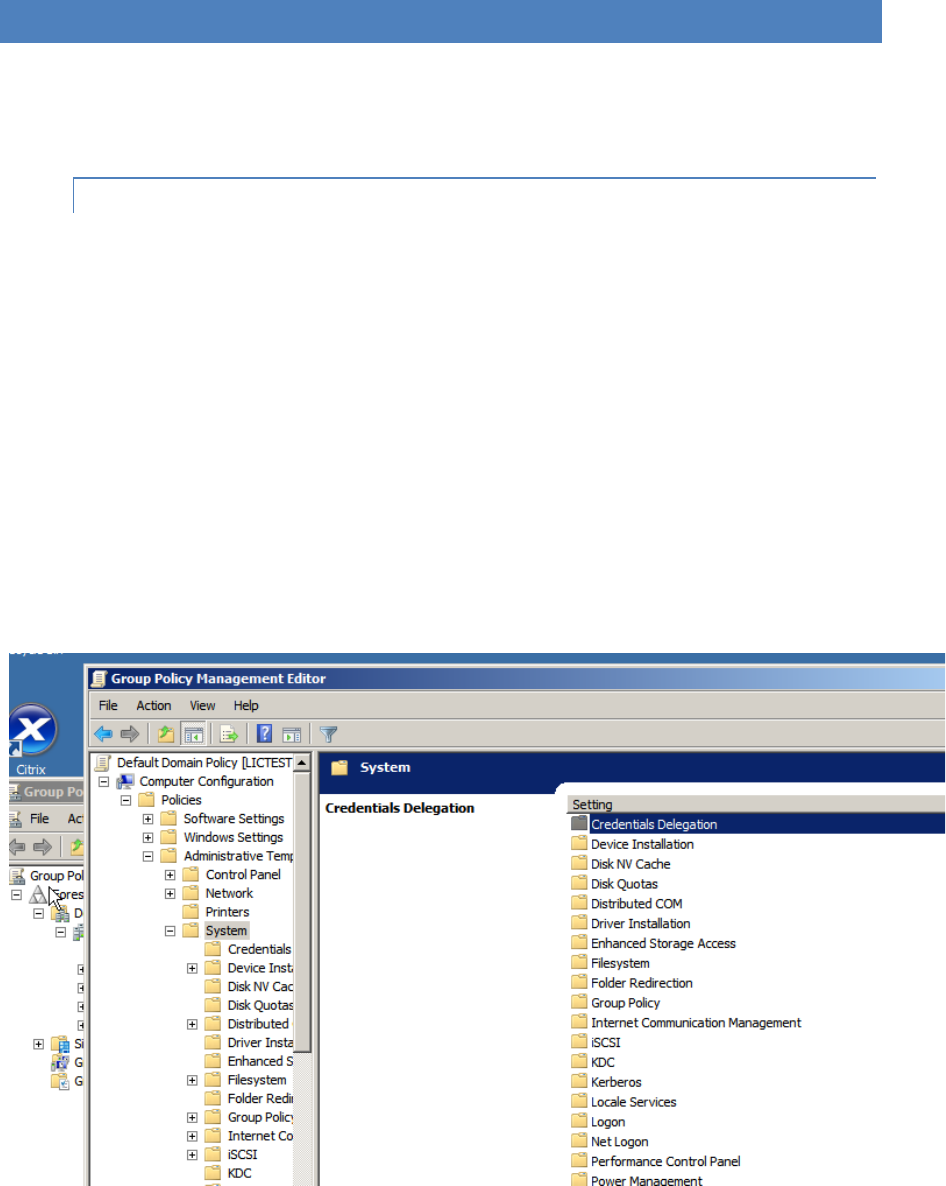The width and height of the screenshot is (946, 1186).
Task: Open the File menu in Editor
Action: coord(108,705)
